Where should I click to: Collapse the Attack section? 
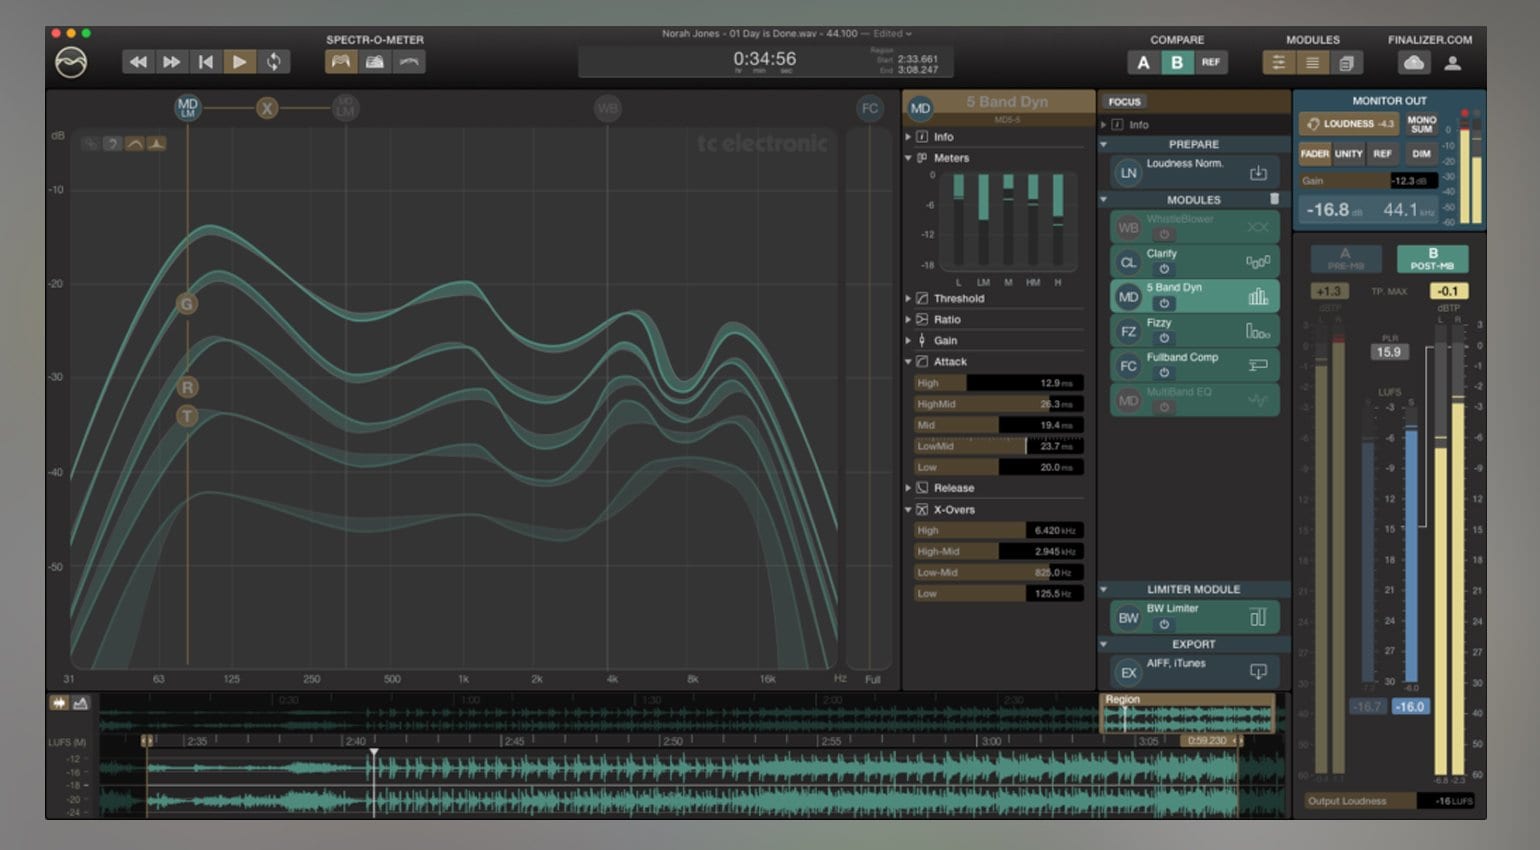point(908,361)
